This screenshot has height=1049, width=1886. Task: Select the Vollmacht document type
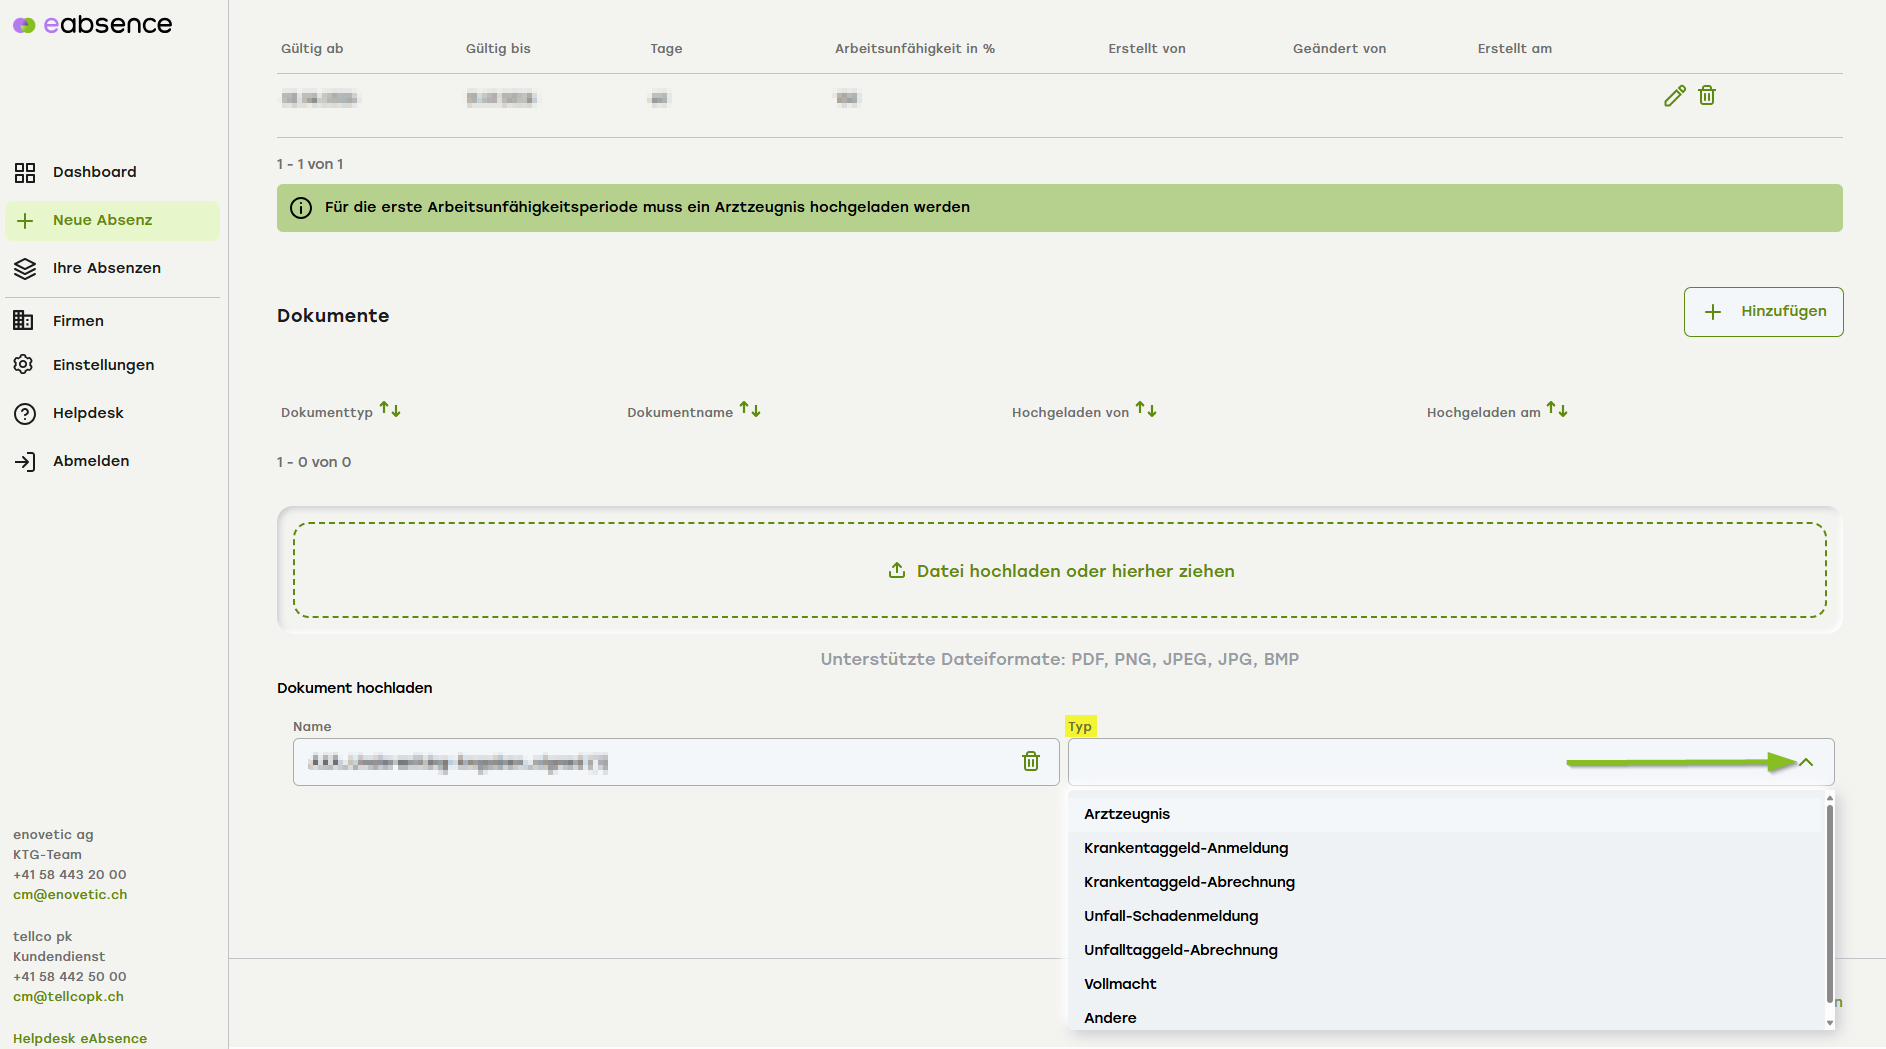point(1120,984)
